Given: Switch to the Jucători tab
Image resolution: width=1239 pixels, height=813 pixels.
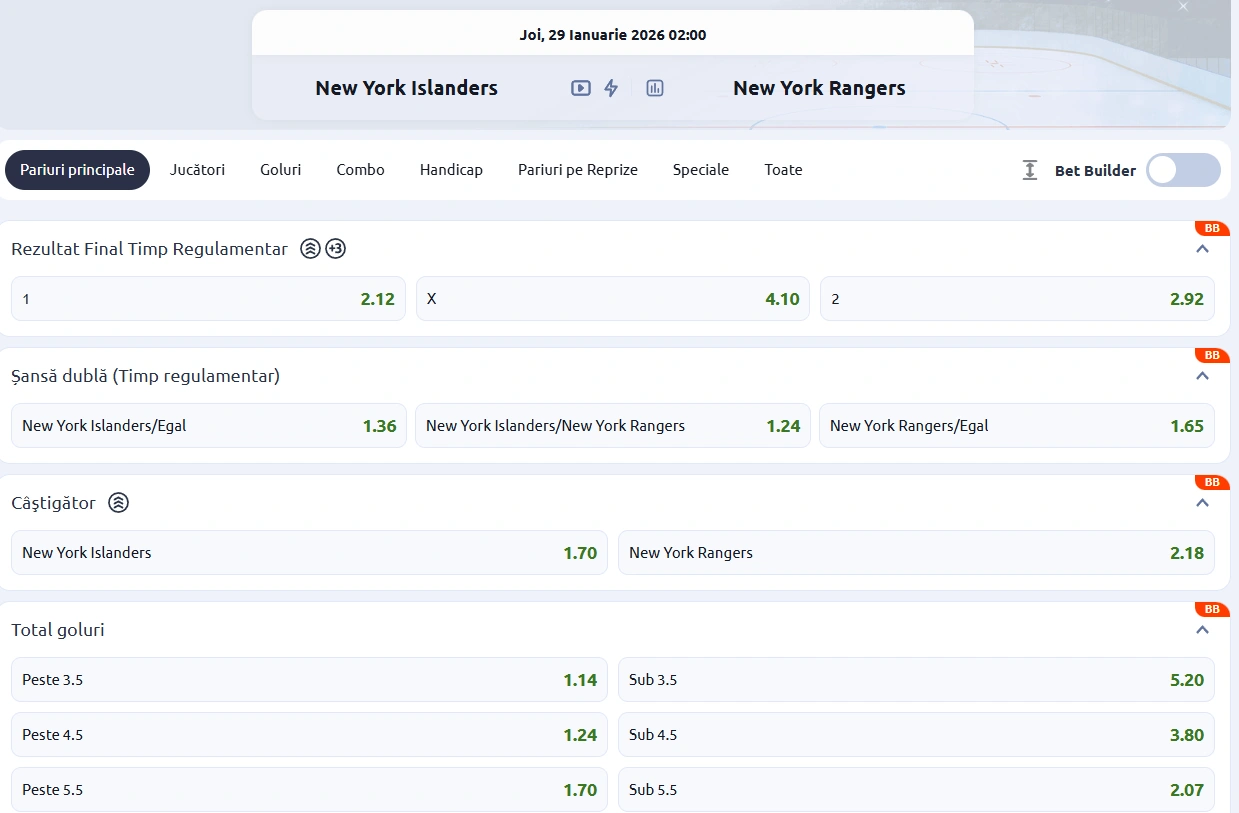Looking at the screenshot, I should [x=197, y=170].
